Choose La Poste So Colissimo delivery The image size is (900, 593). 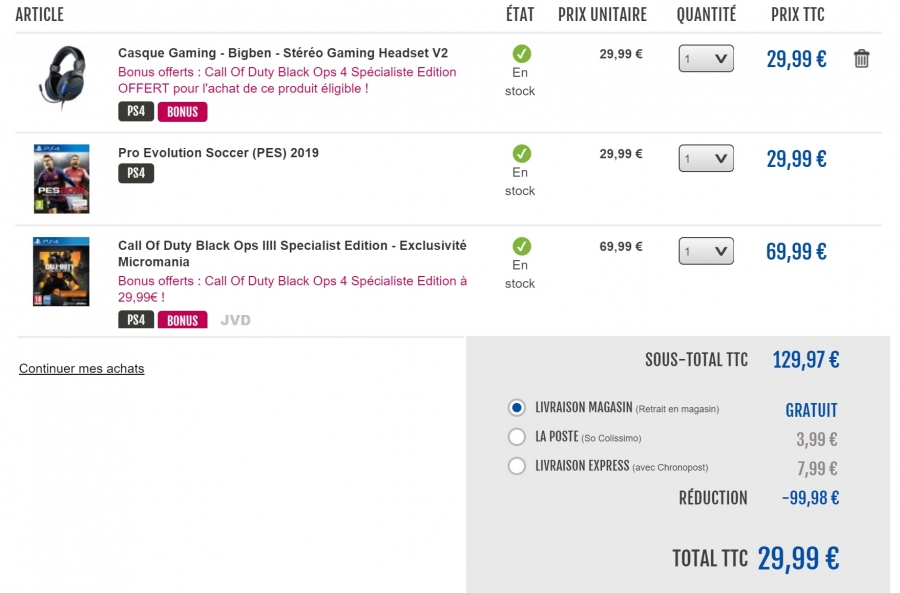click(517, 437)
